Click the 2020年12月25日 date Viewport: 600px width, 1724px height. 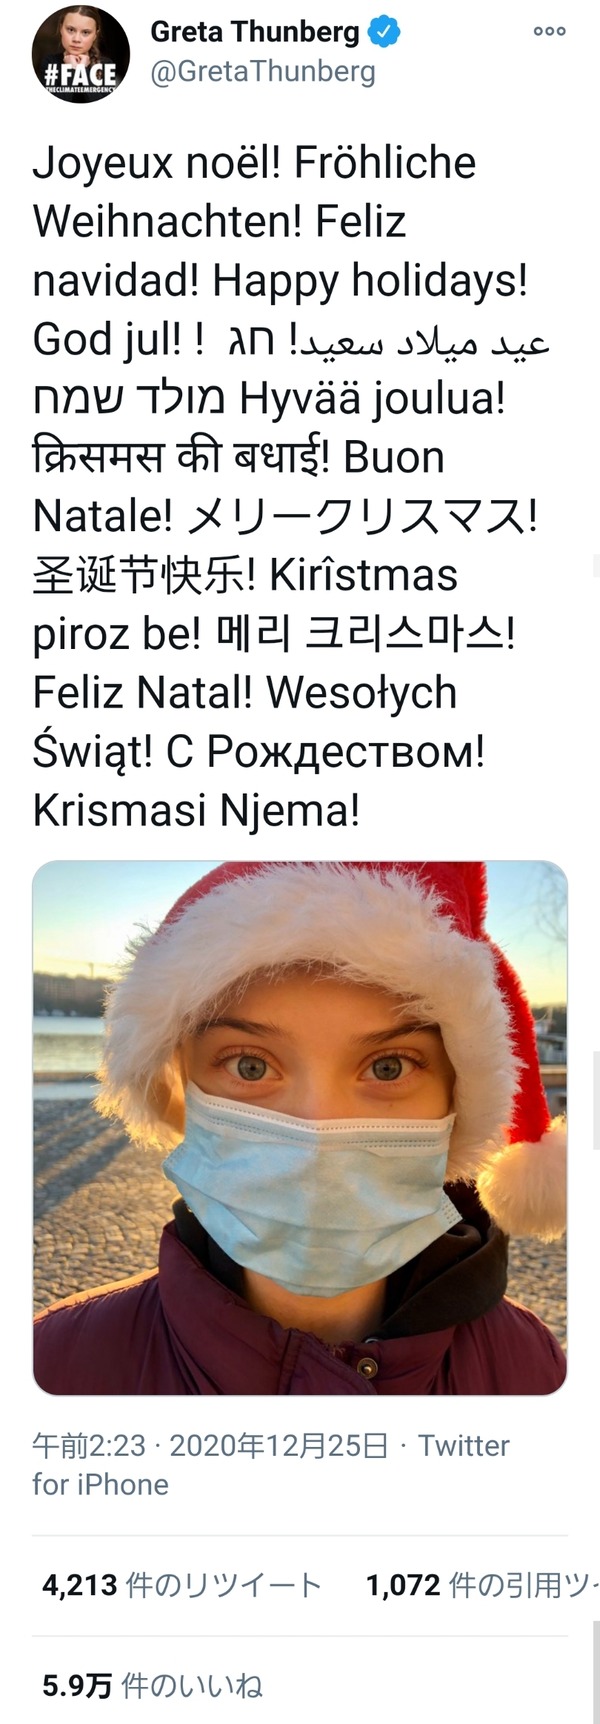coord(278,1446)
